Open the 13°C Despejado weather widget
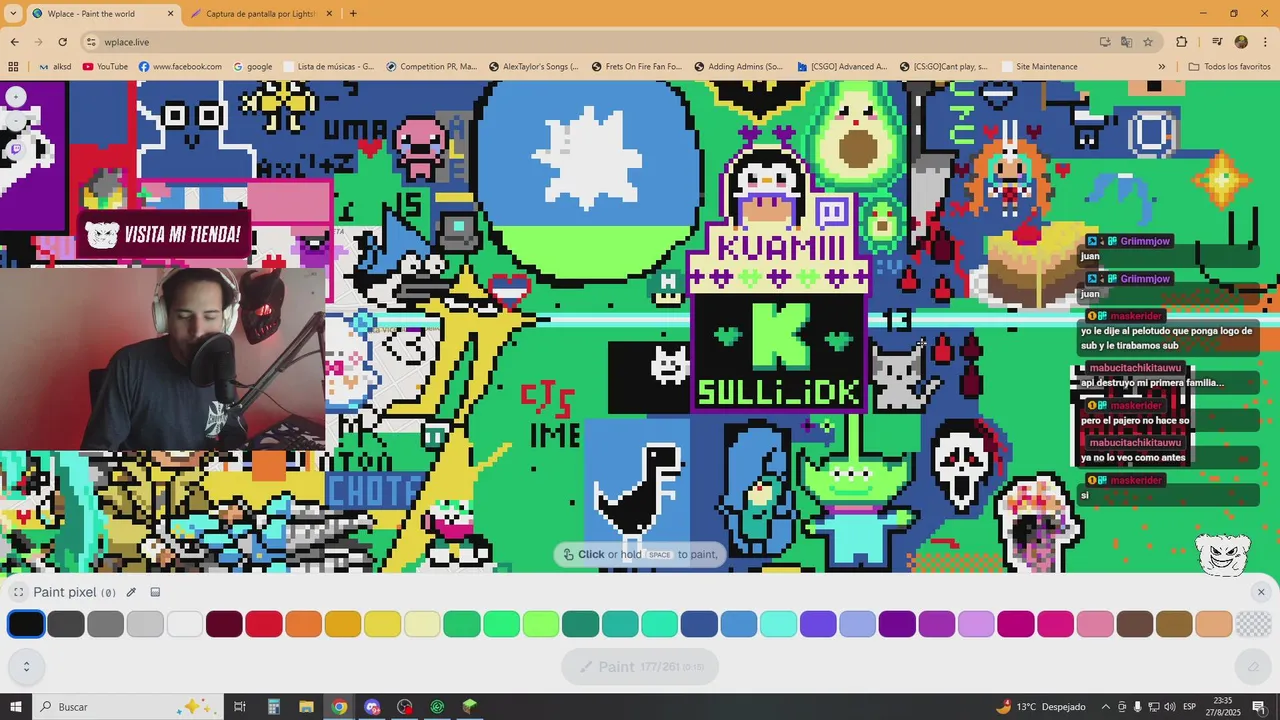This screenshot has width=1280, height=720. coord(1040,707)
